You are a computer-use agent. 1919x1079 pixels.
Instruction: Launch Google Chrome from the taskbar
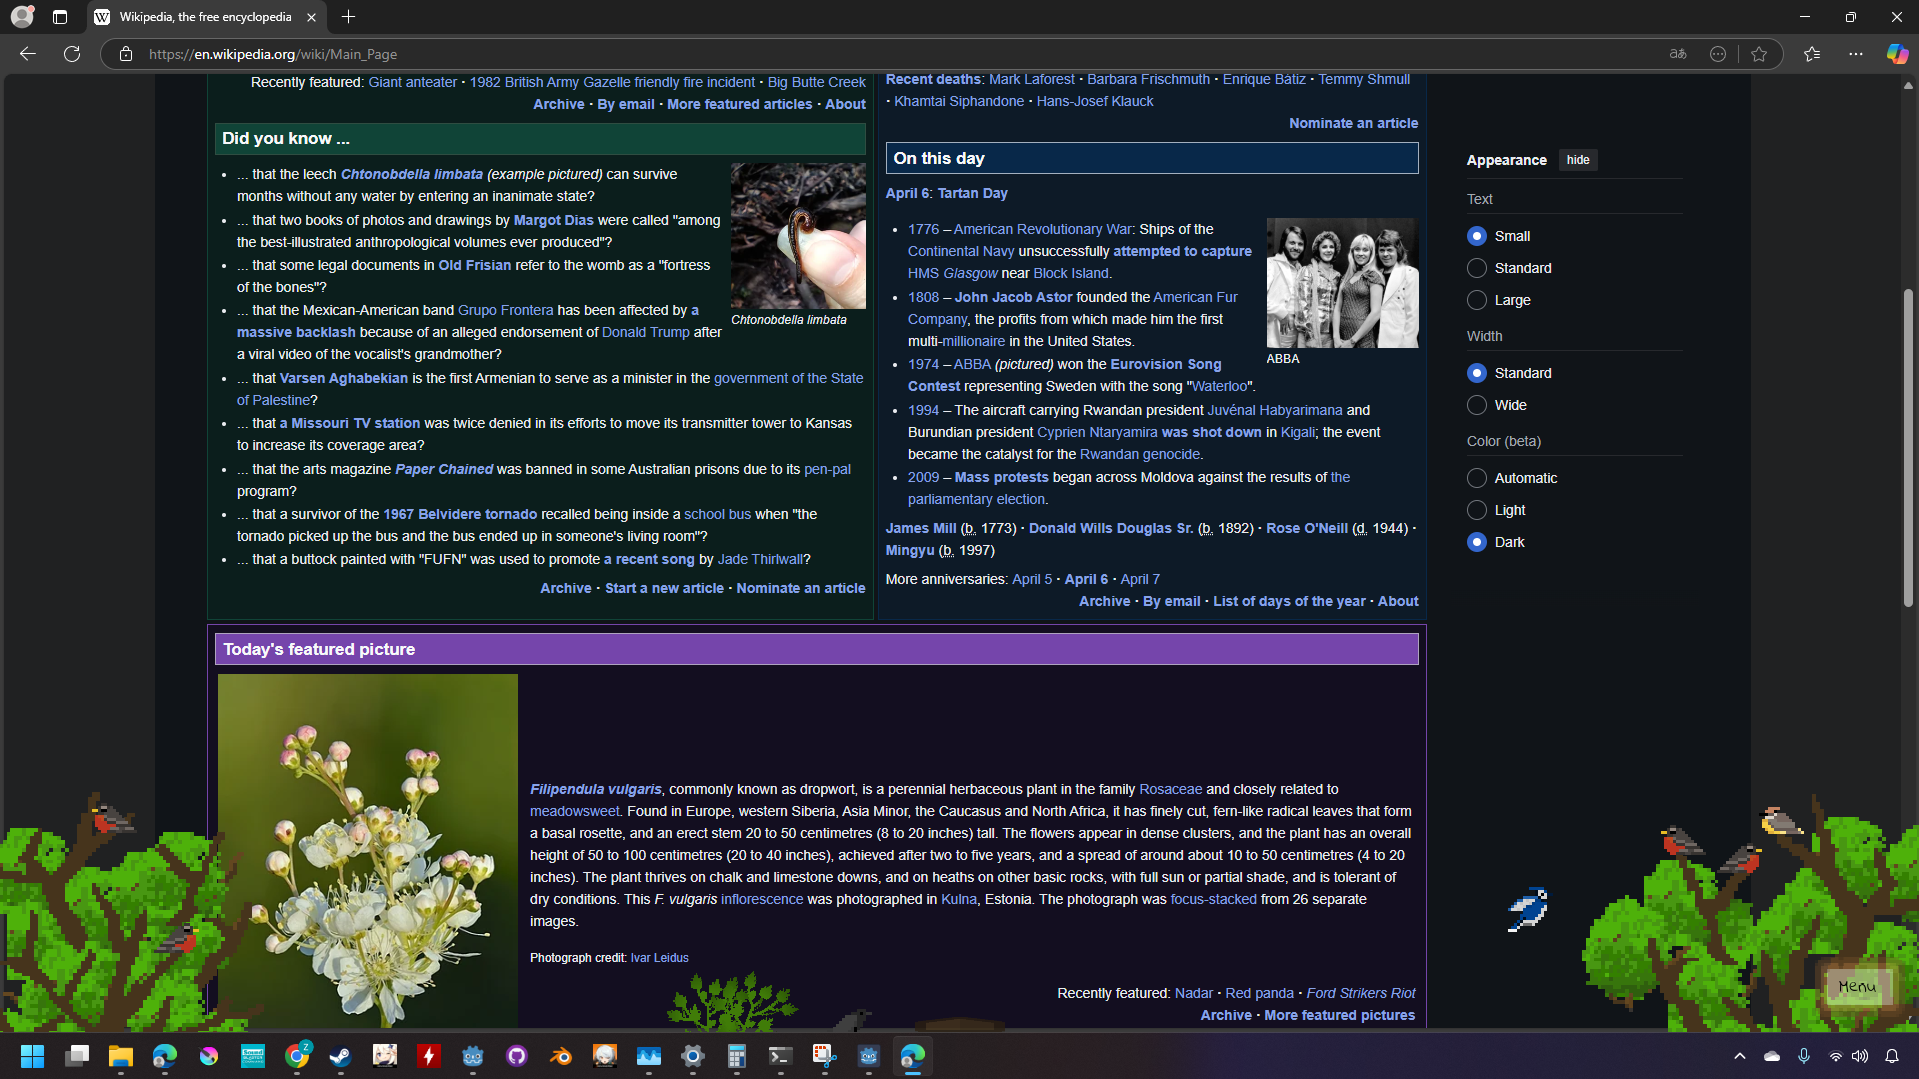297,1056
